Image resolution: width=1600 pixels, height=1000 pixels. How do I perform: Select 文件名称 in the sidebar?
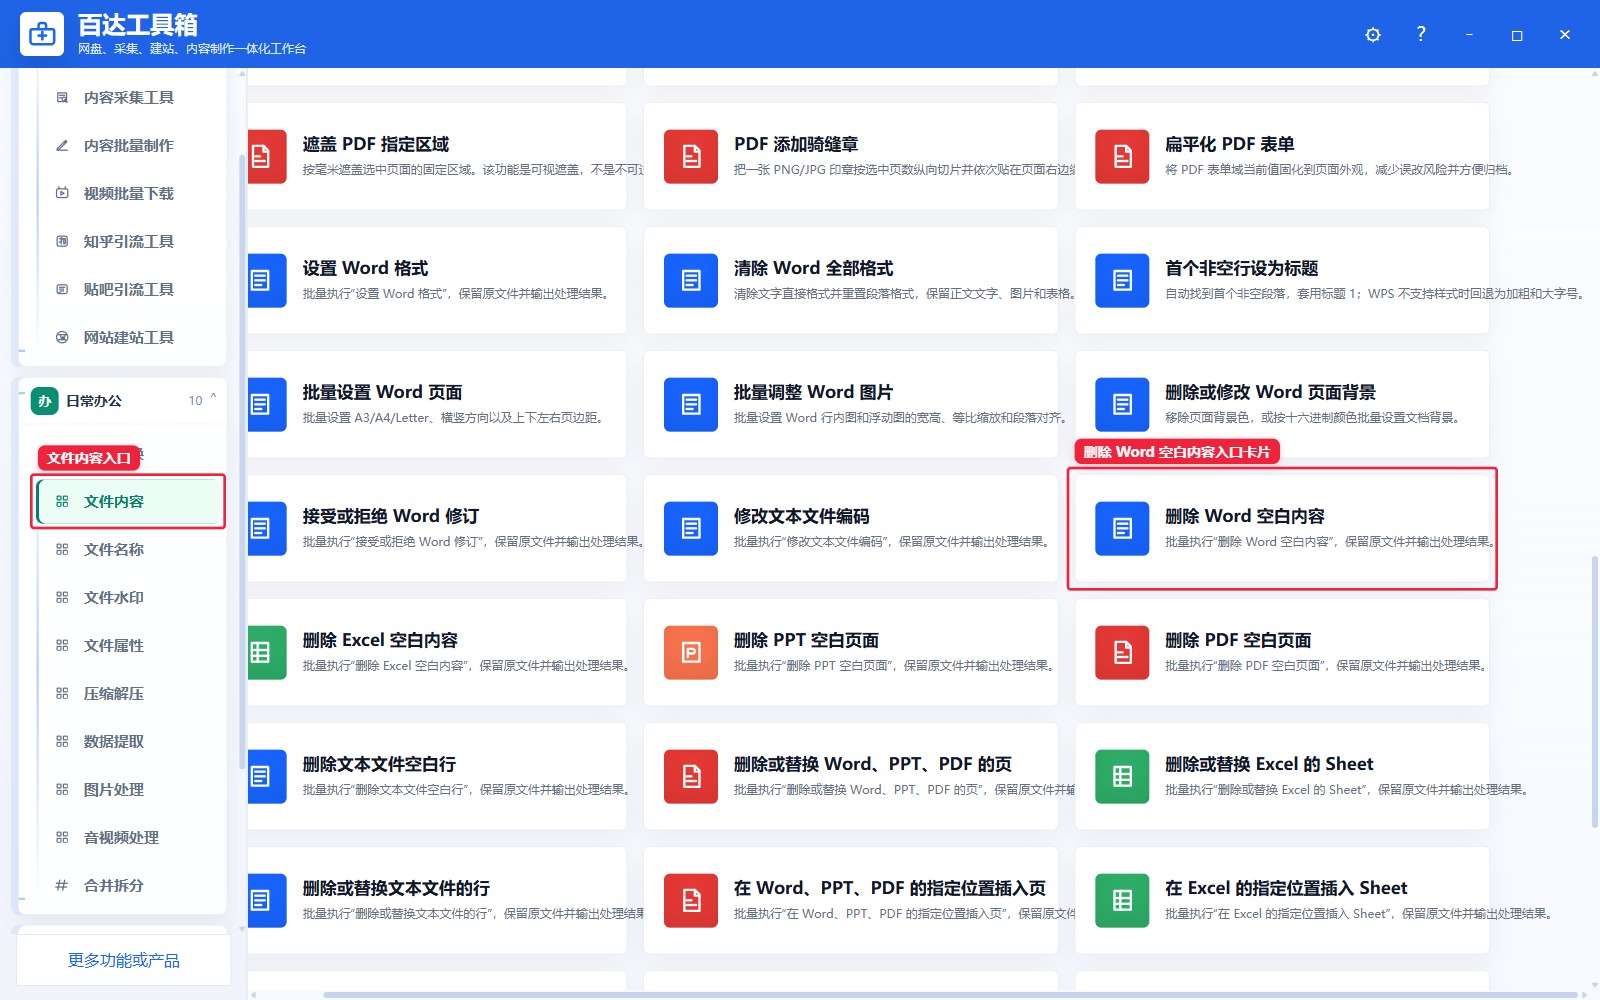click(129, 549)
